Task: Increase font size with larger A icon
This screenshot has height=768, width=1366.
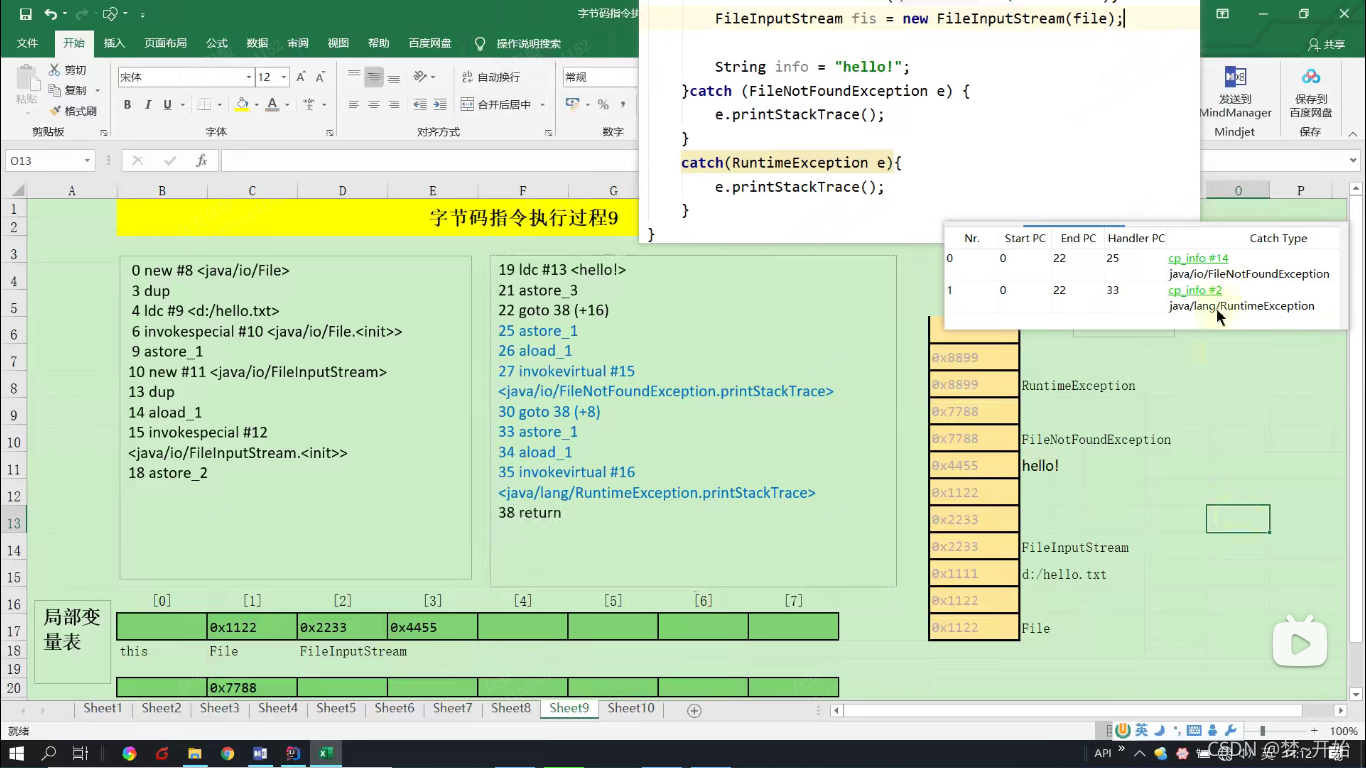Action: click(301, 77)
